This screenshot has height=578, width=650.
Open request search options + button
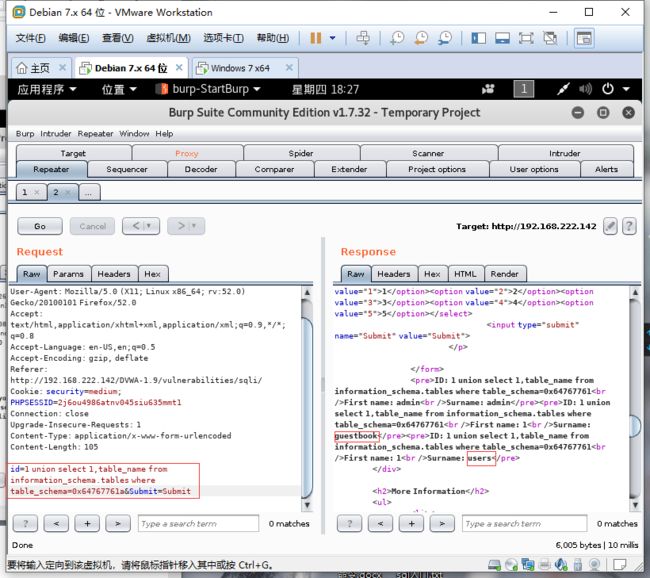click(87, 524)
